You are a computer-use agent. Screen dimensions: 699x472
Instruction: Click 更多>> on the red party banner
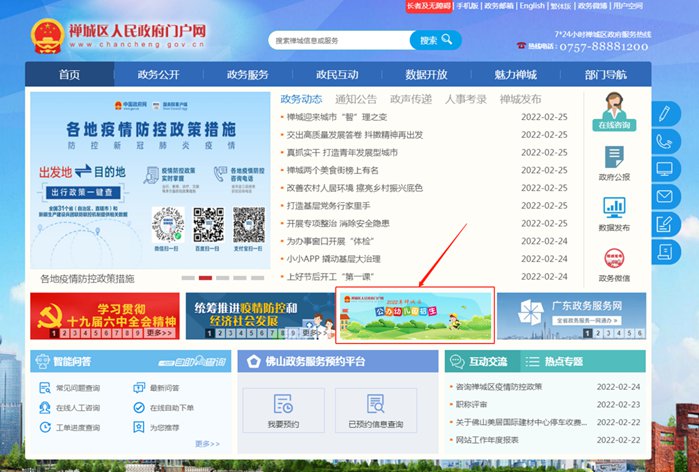click(160, 333)
